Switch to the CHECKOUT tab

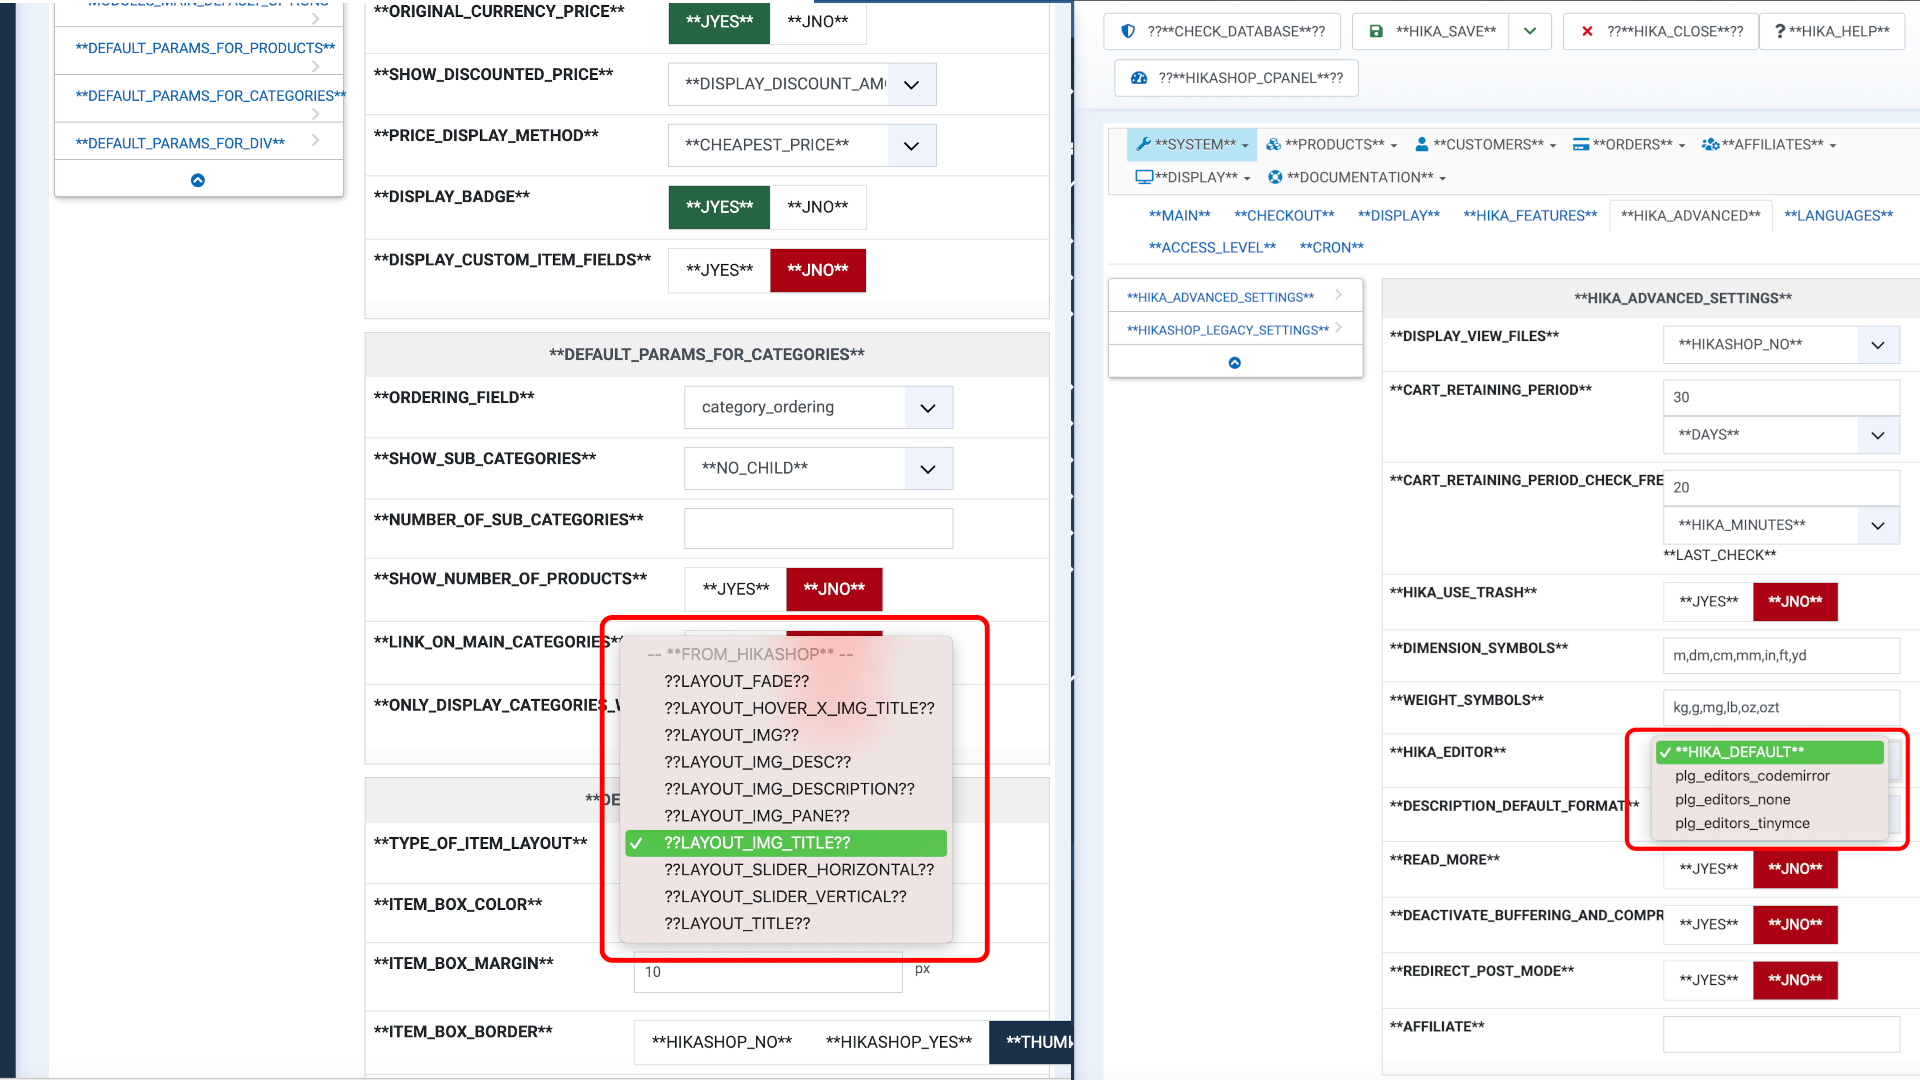coord(1284,216)
